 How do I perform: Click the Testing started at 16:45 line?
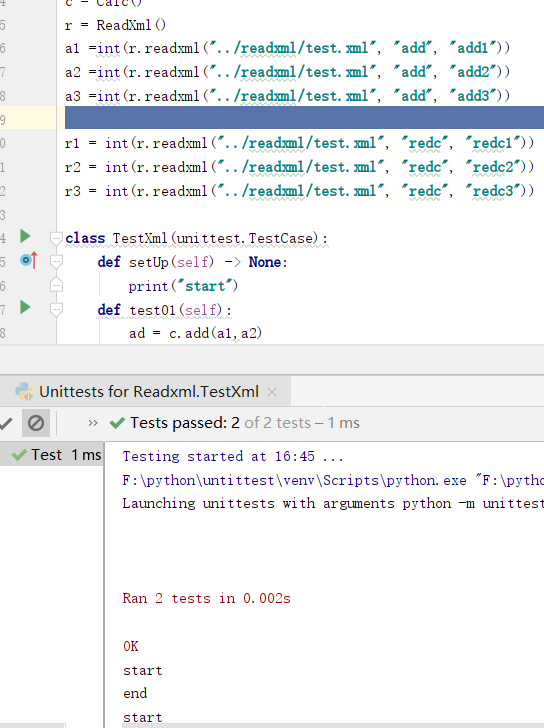click(x=233, y=456)
